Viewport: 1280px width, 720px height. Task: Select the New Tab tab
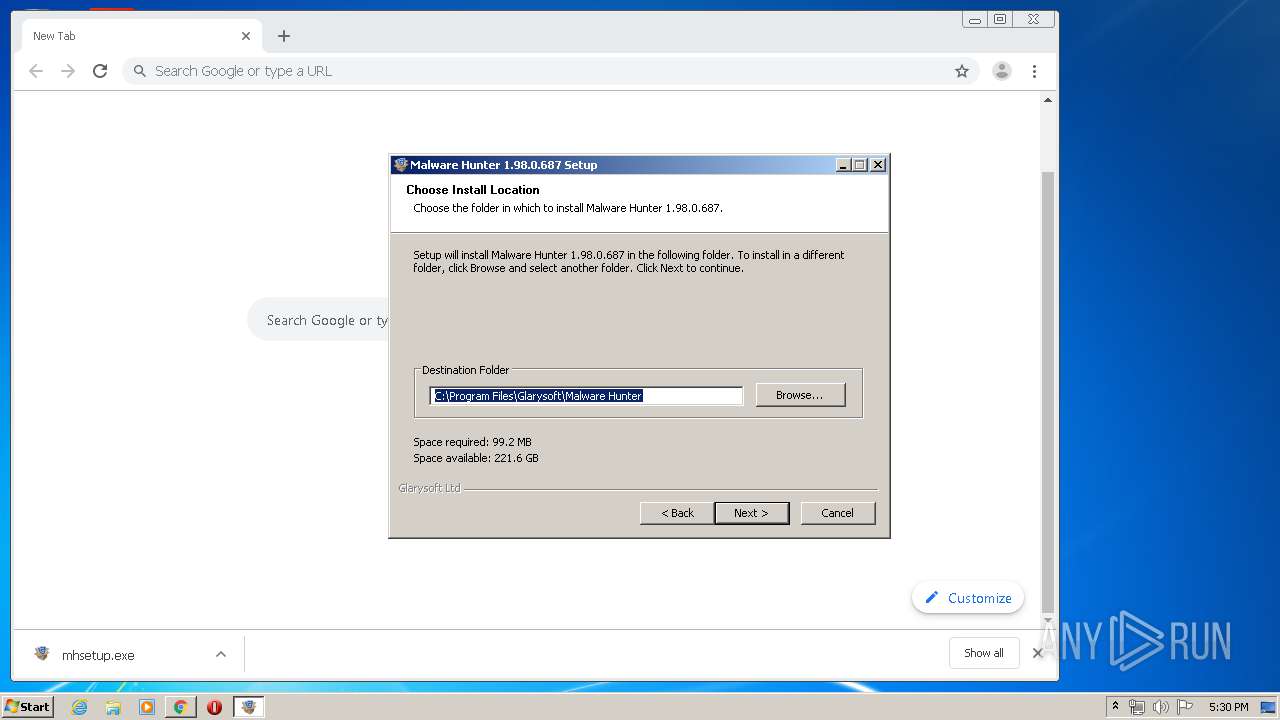pos(142,36)
